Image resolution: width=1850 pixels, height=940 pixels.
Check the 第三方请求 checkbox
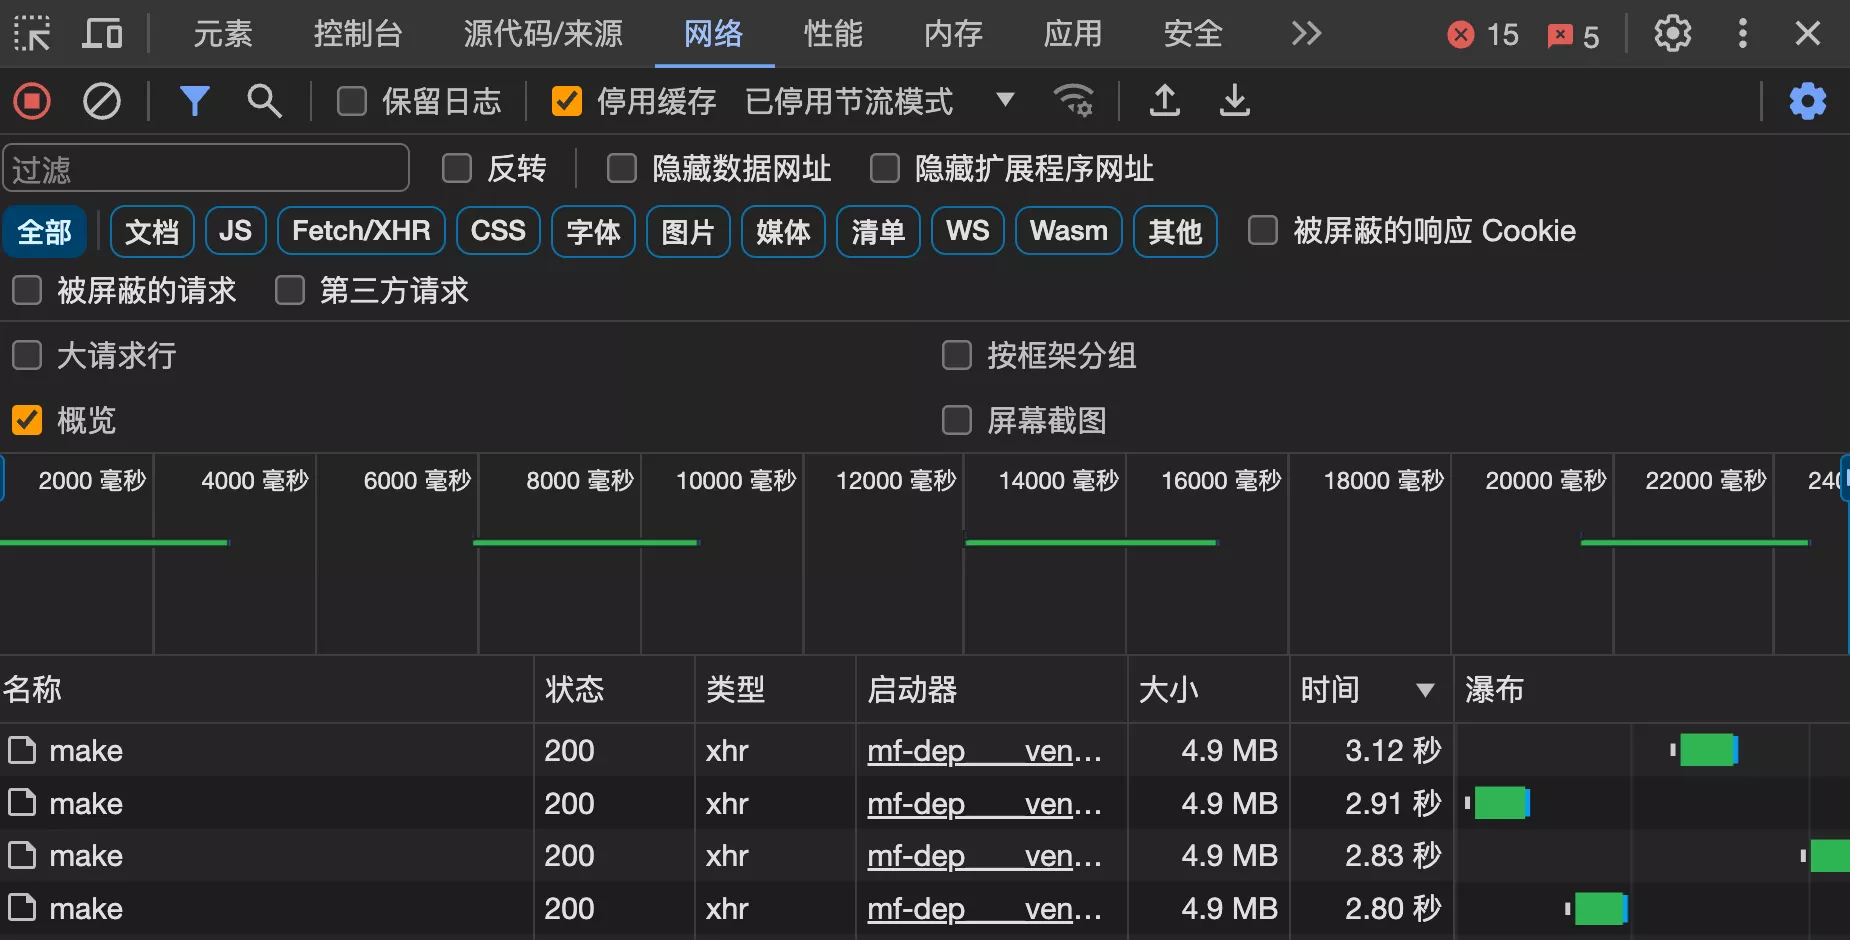[x=290, y=291]
